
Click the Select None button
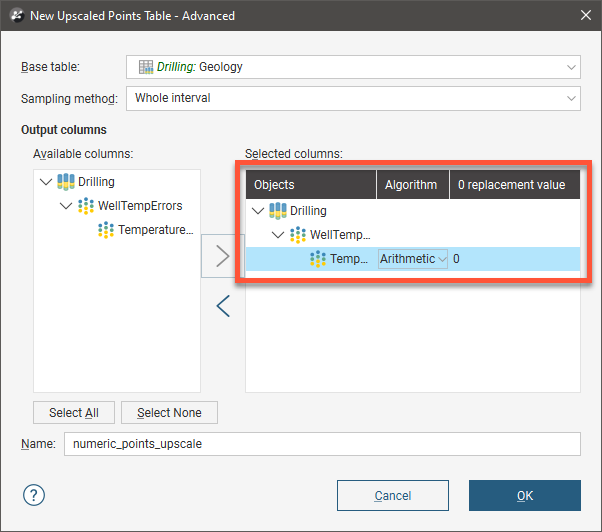169,413
